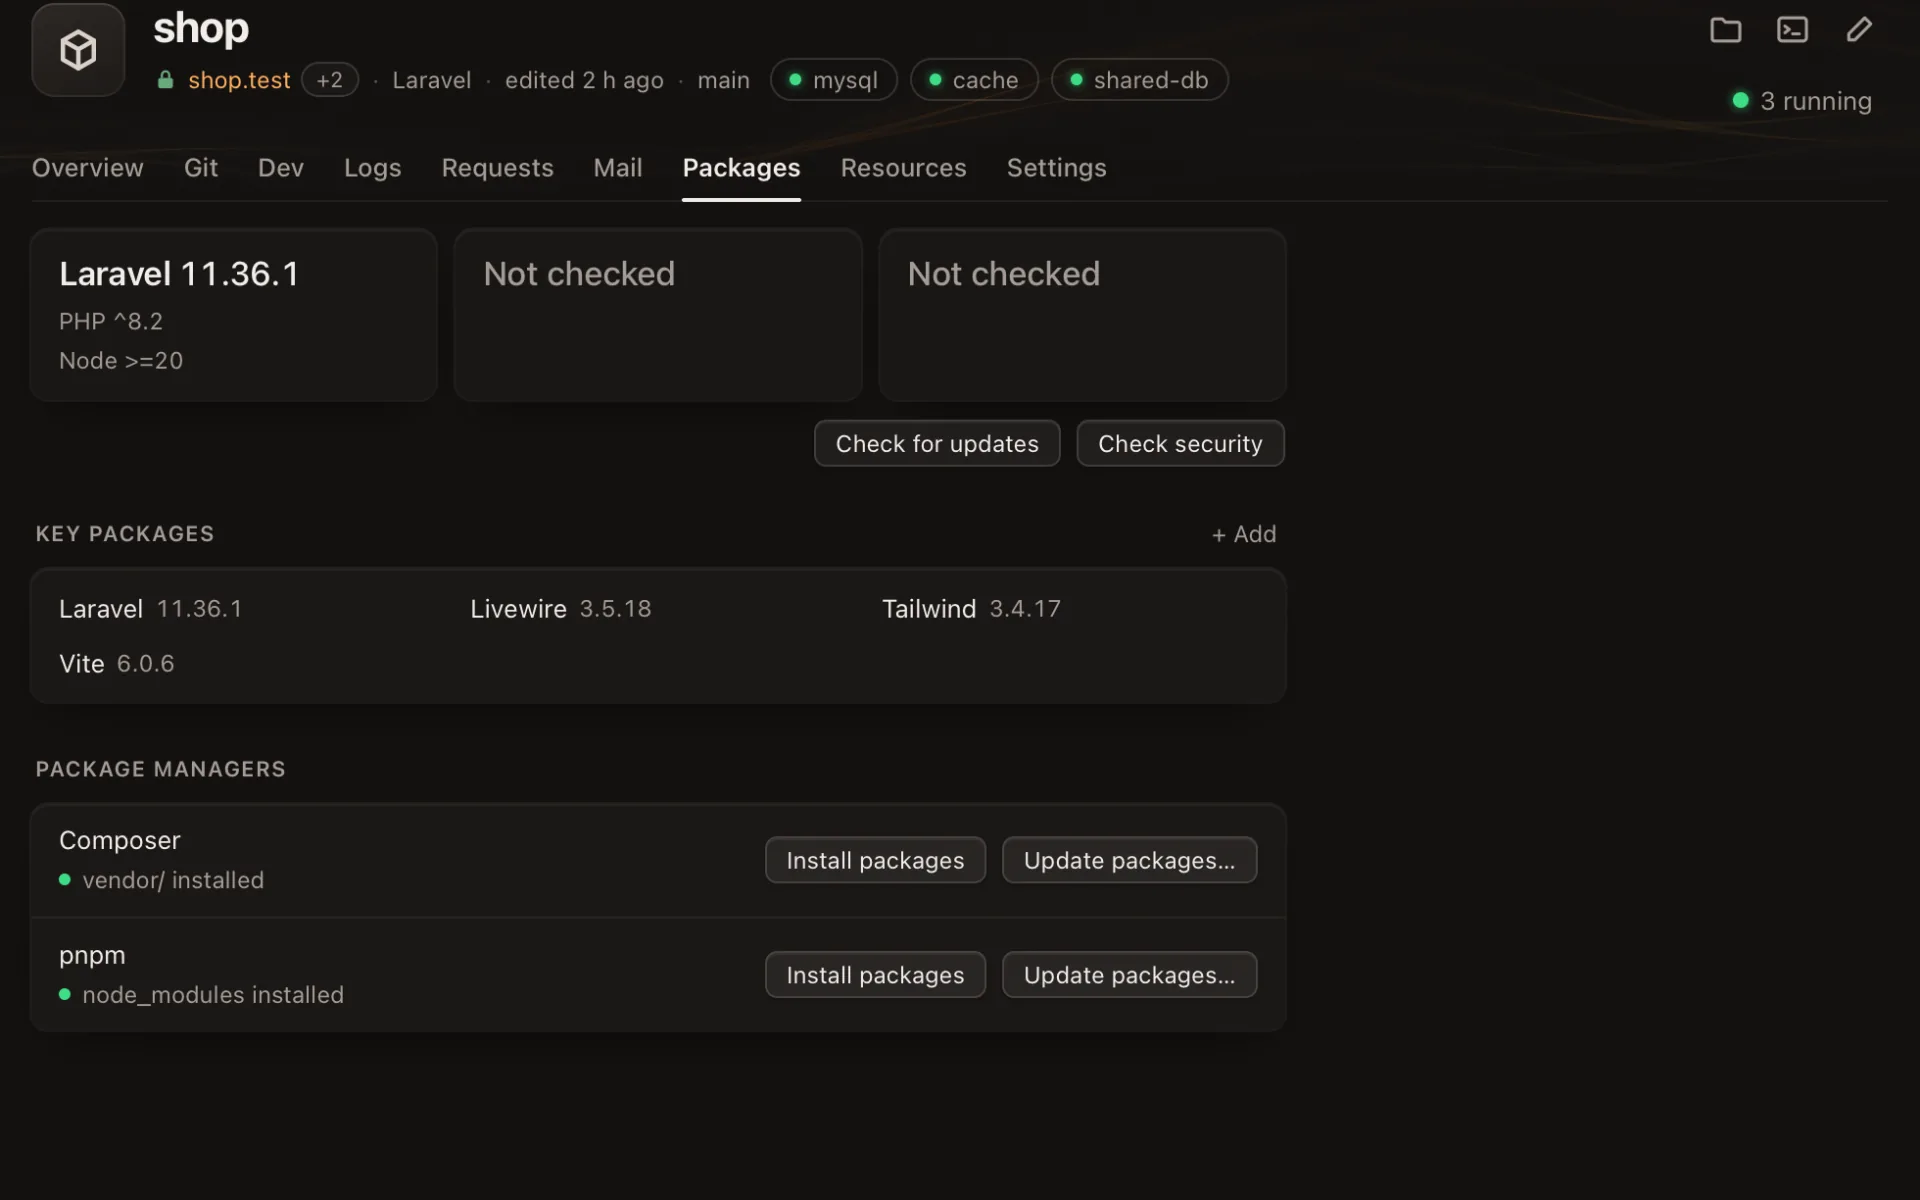Screen dimensions: 1920x1200
Task: Select the Packages tab
Action: [x=742, y=168]
